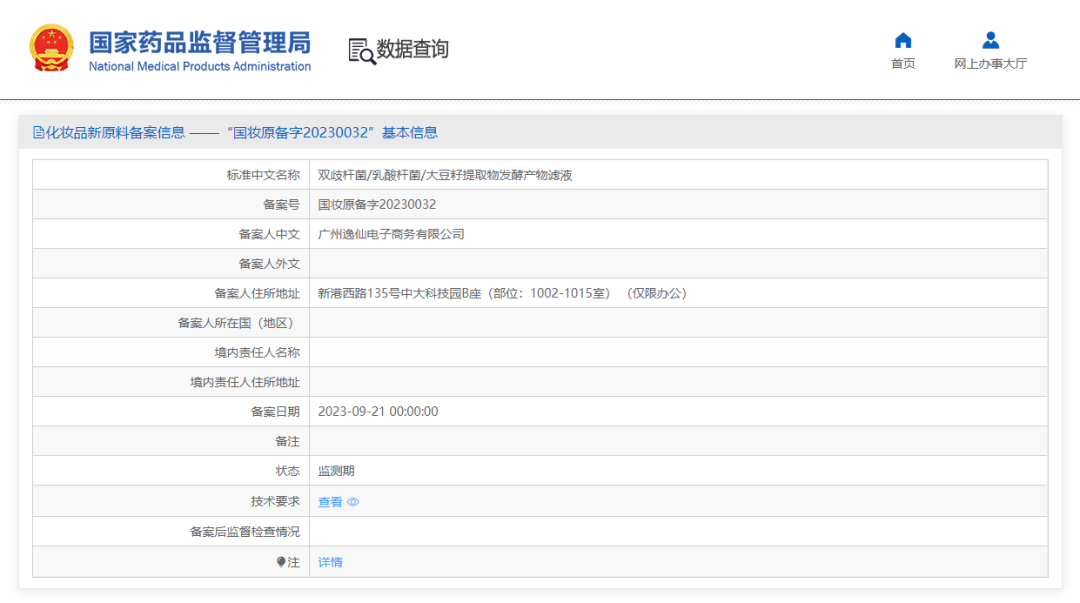1080x603 pixels.
Task: Open 网上办事大厅 user icon
Action: point(990,41)
